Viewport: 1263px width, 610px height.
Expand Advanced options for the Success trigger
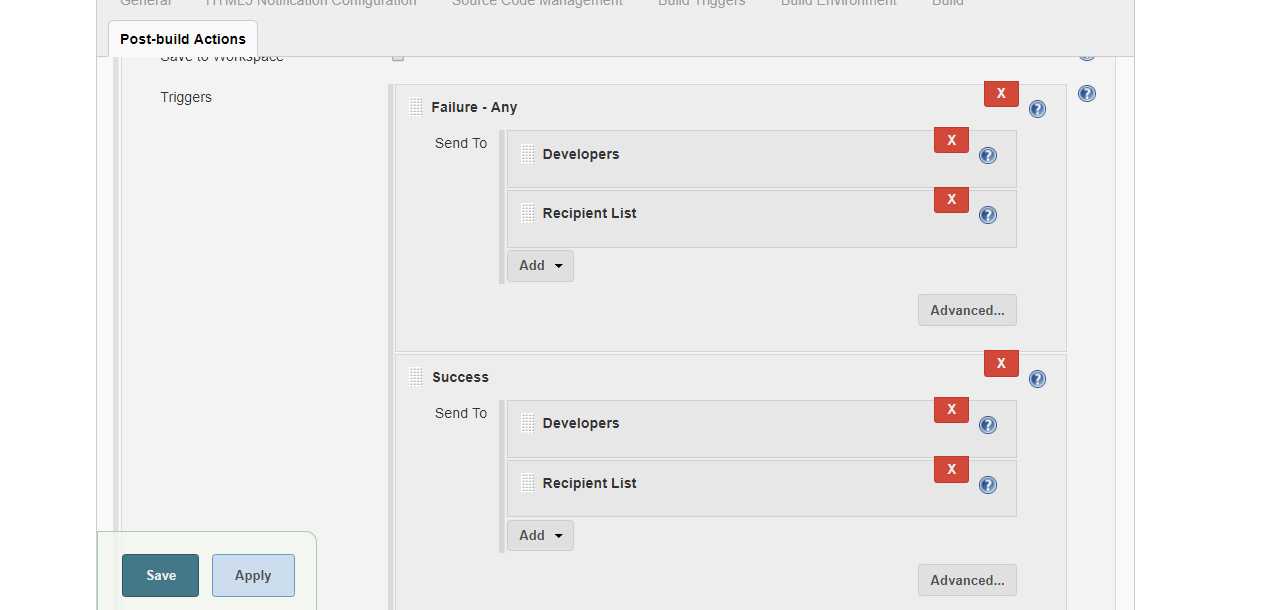click(x=967, y=580)
